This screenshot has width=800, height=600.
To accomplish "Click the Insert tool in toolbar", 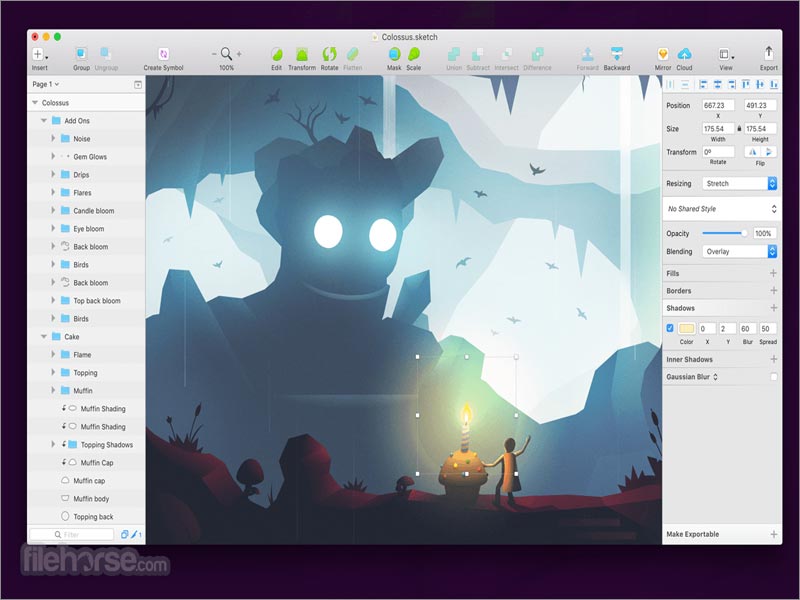I will [x=39, y=54].
